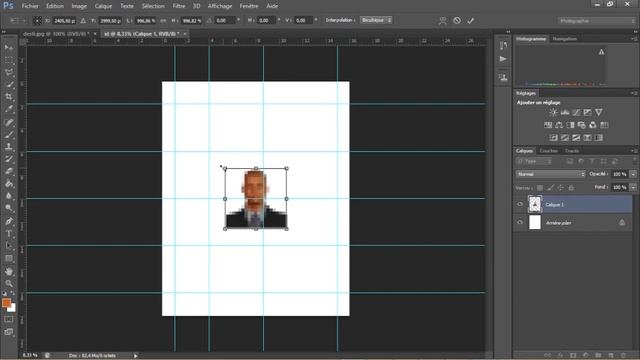The height and width of the screenshot is (360, 640).
Task: Open the workspace switcher dropdown
Action: coord(596,20)
